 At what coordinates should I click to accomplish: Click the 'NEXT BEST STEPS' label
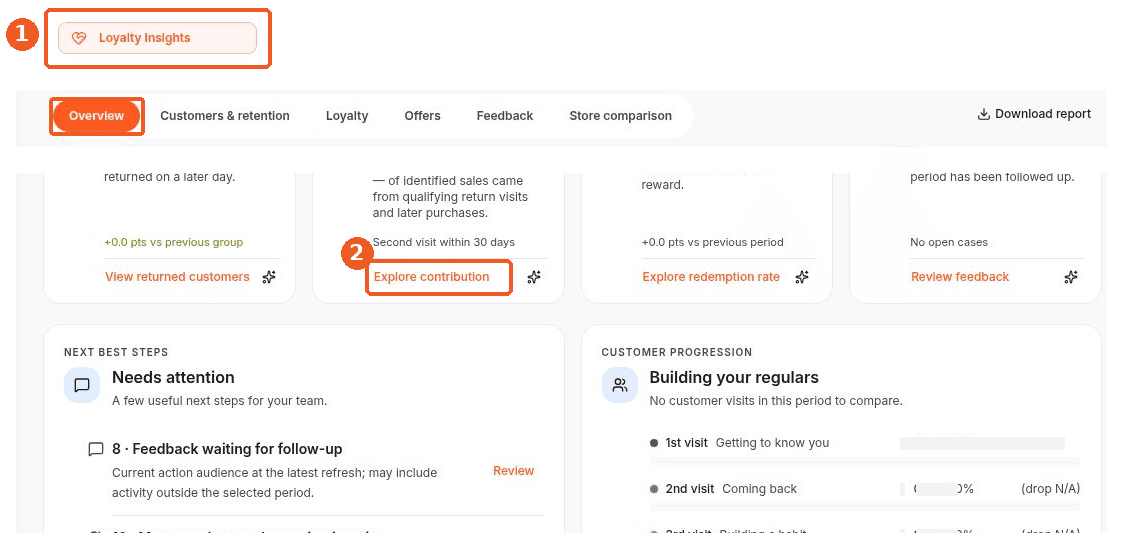[116, 352]
